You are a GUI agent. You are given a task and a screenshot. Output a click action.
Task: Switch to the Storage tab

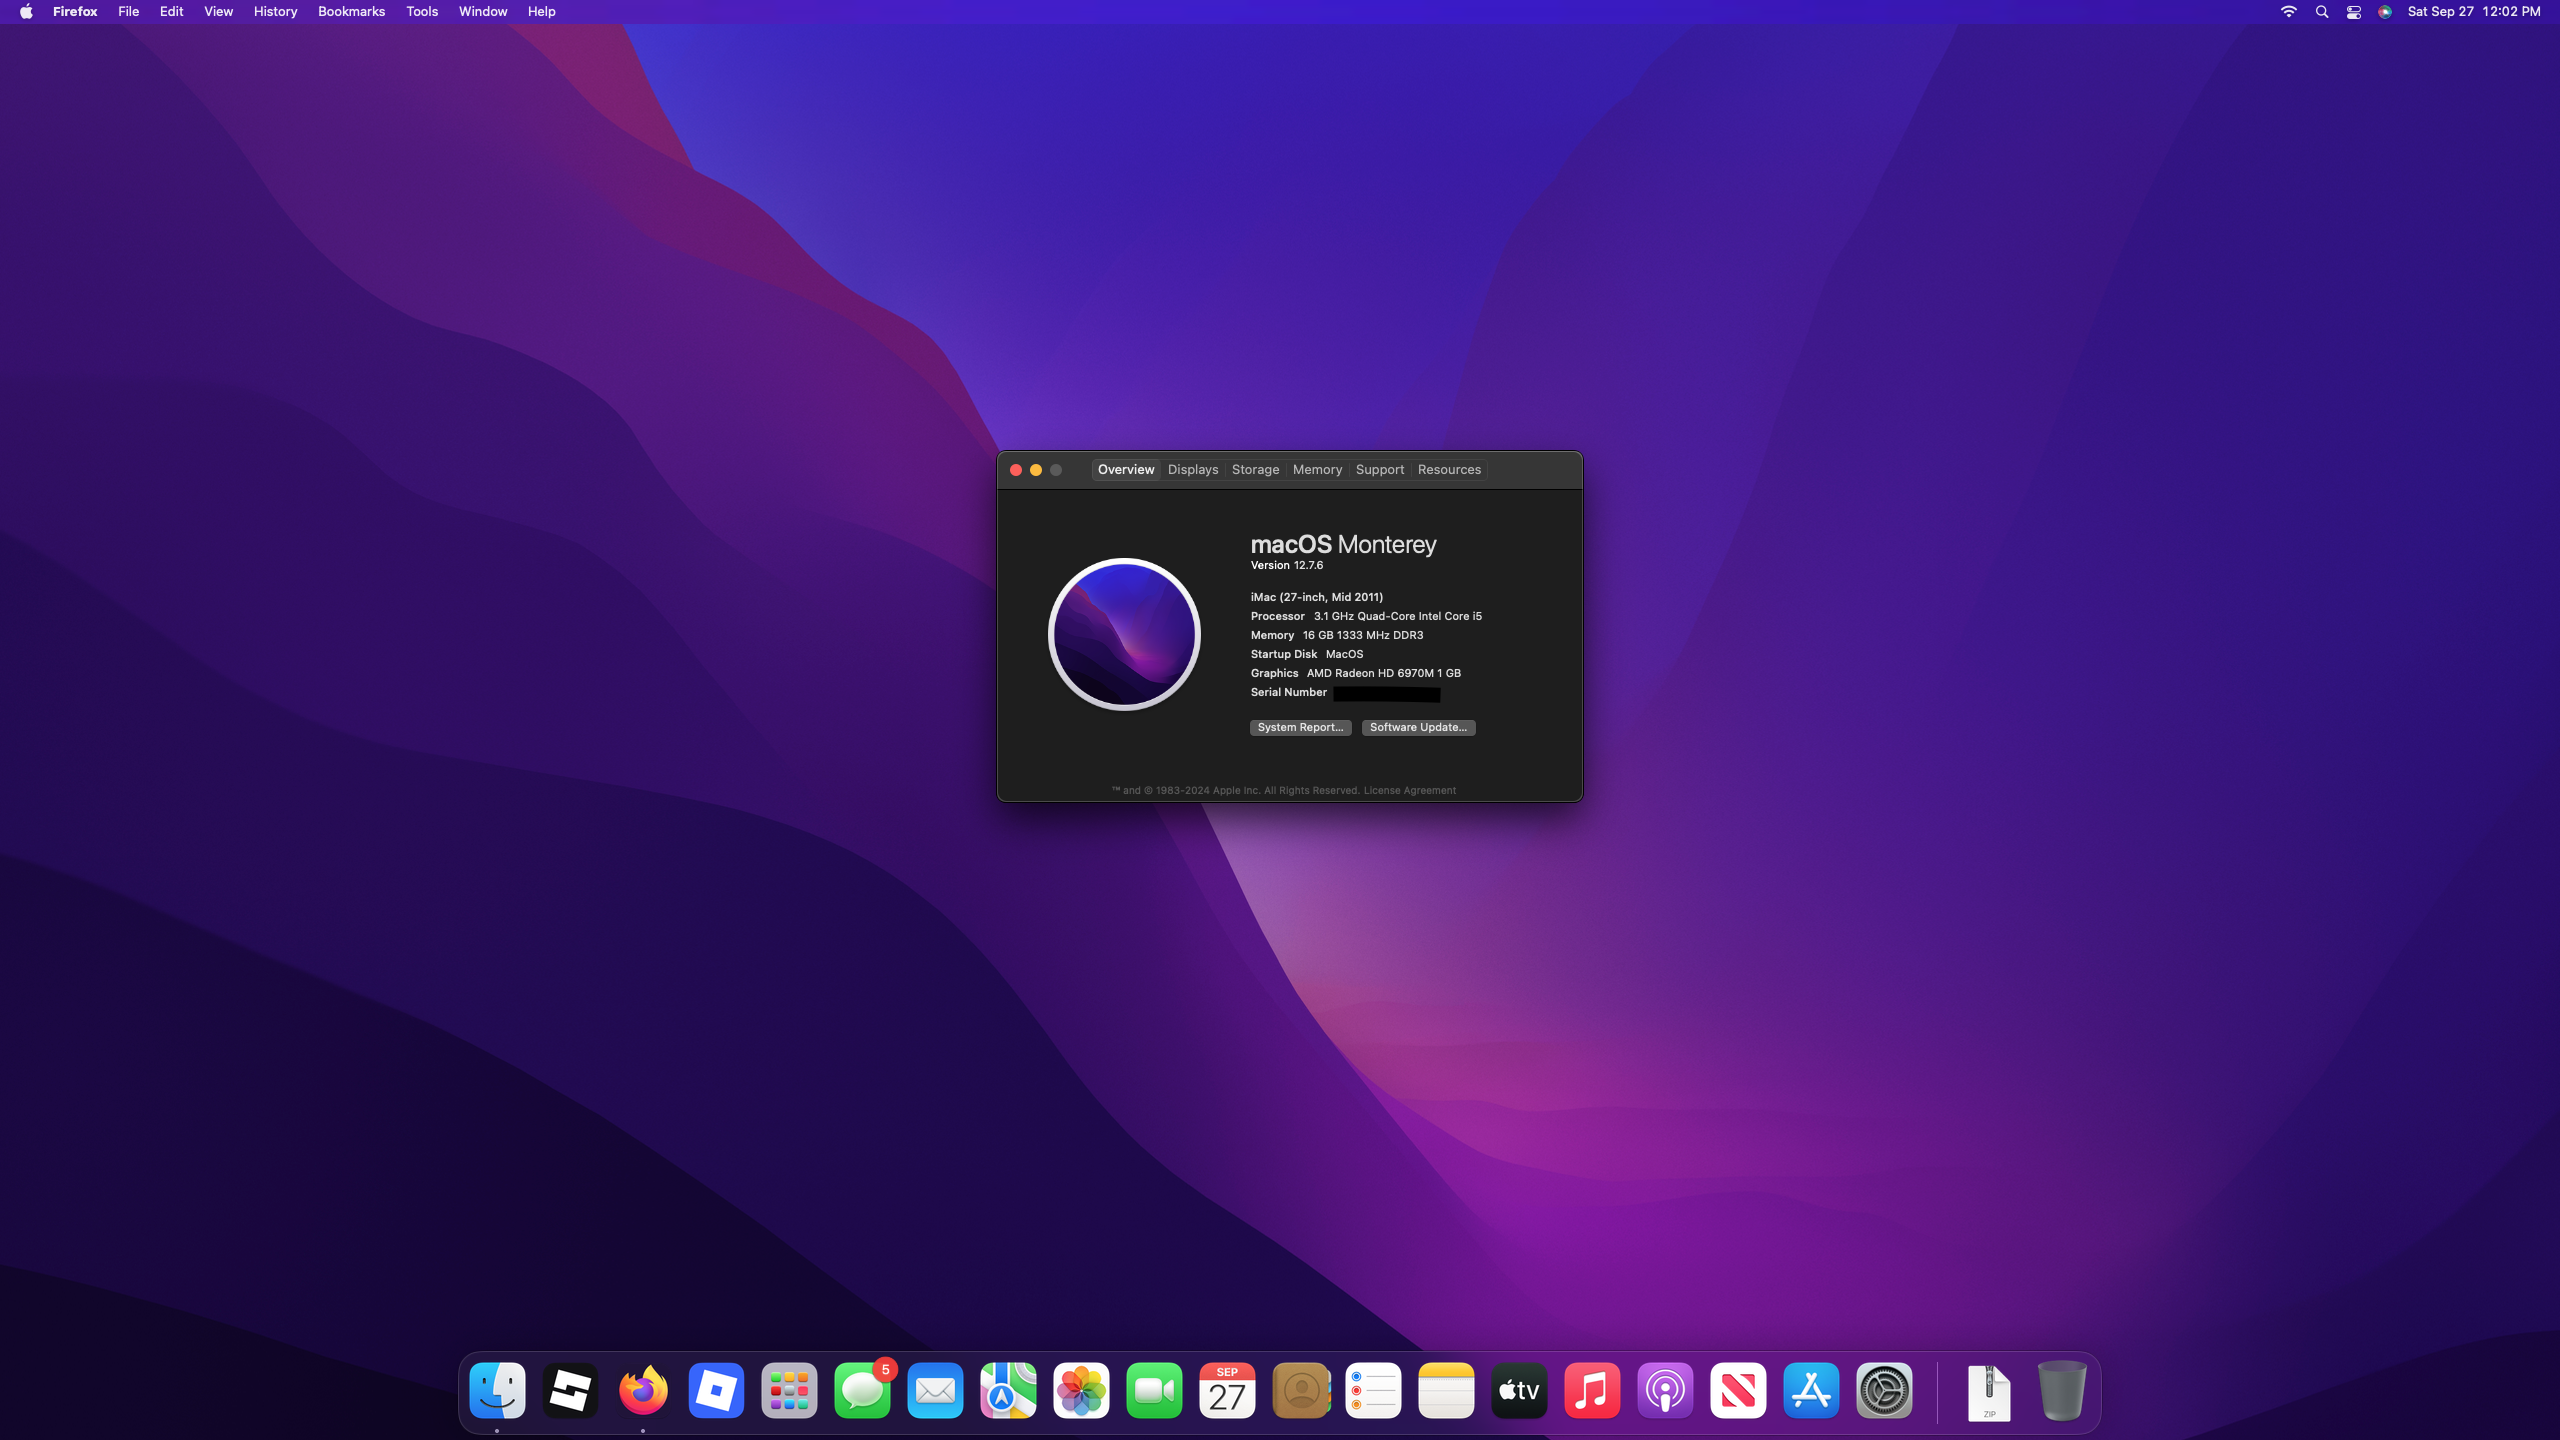(1255, 470)
